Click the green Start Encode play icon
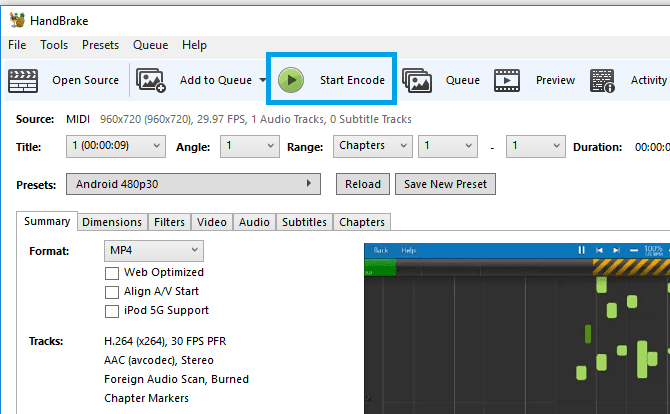The width and height of the screenshot is (670, 414). pos(291,80)
